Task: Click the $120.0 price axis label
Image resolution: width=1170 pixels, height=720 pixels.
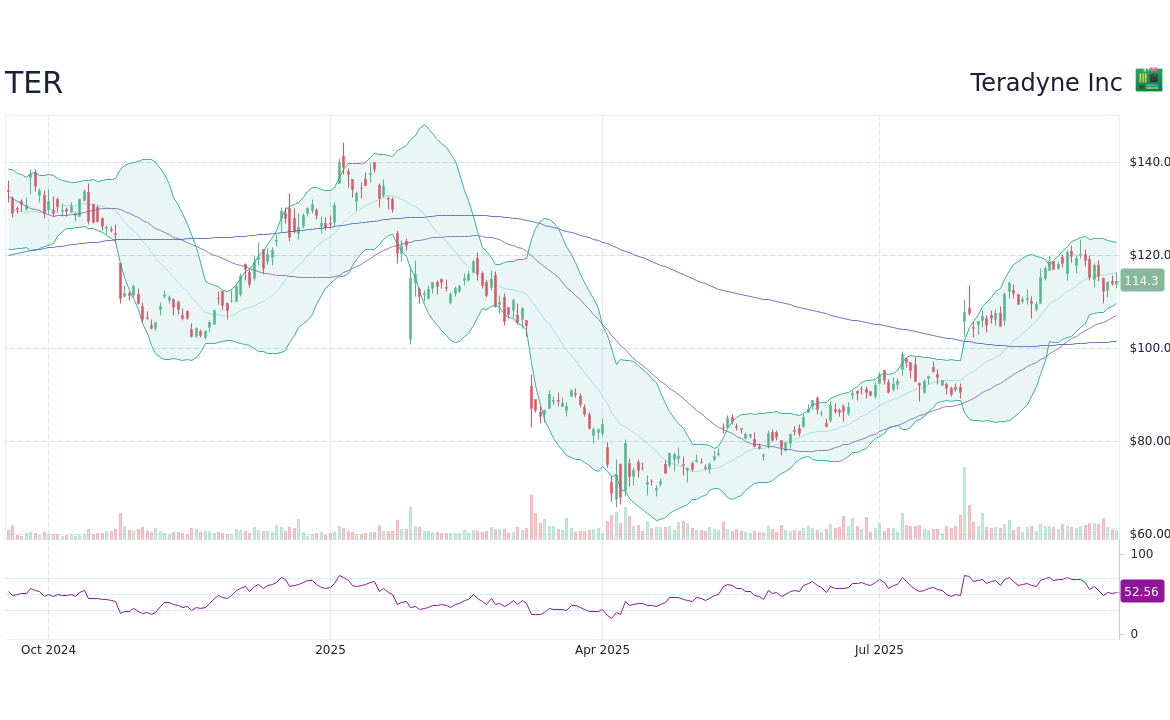Action: 1149,255
